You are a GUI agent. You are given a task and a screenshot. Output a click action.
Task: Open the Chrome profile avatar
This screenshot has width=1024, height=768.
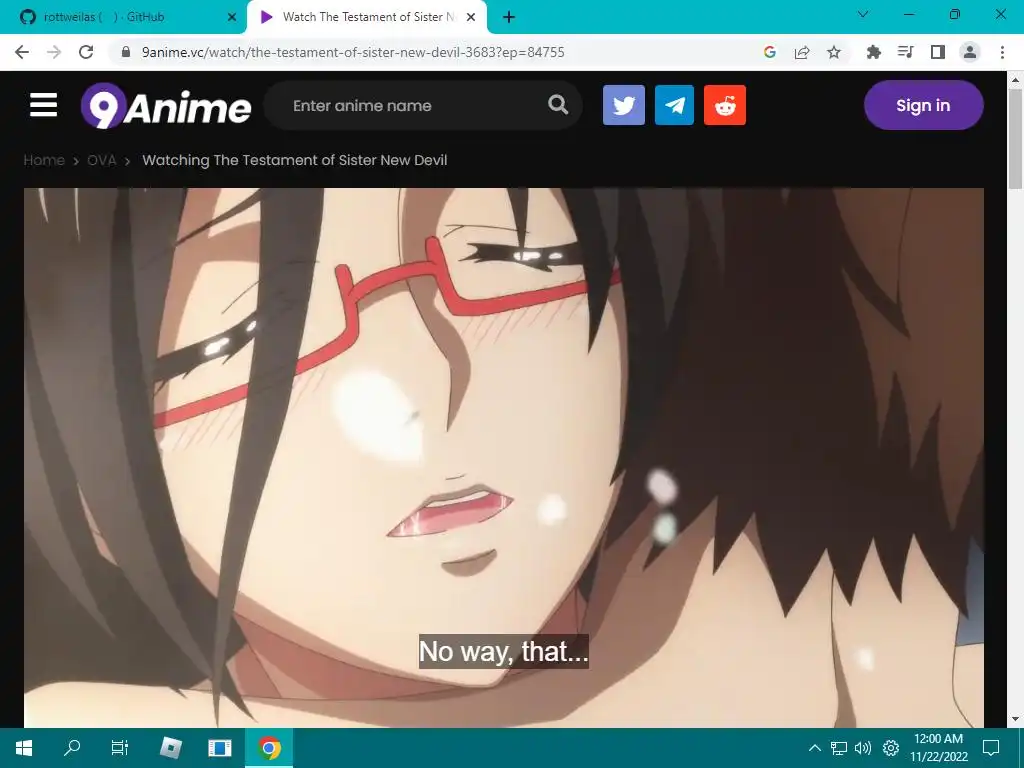pos(970,52)
